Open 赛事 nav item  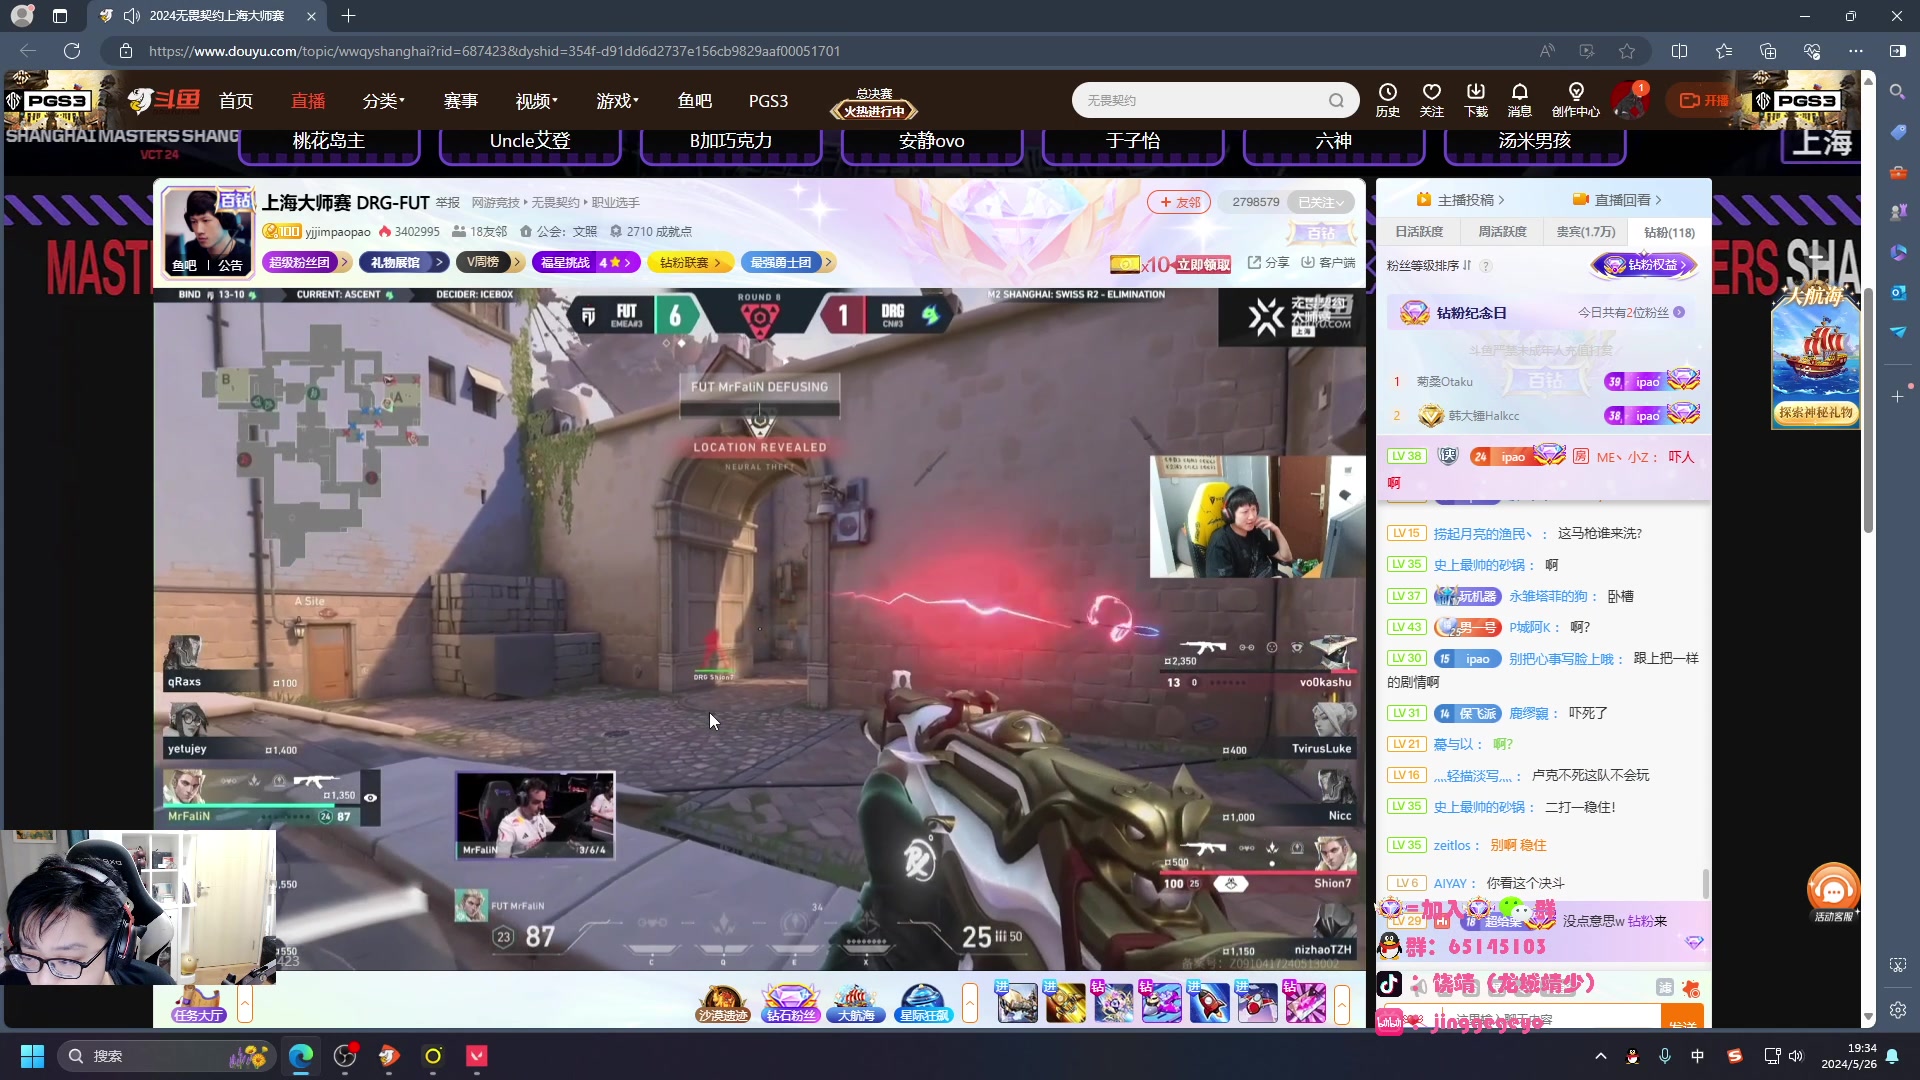(460, 101)
